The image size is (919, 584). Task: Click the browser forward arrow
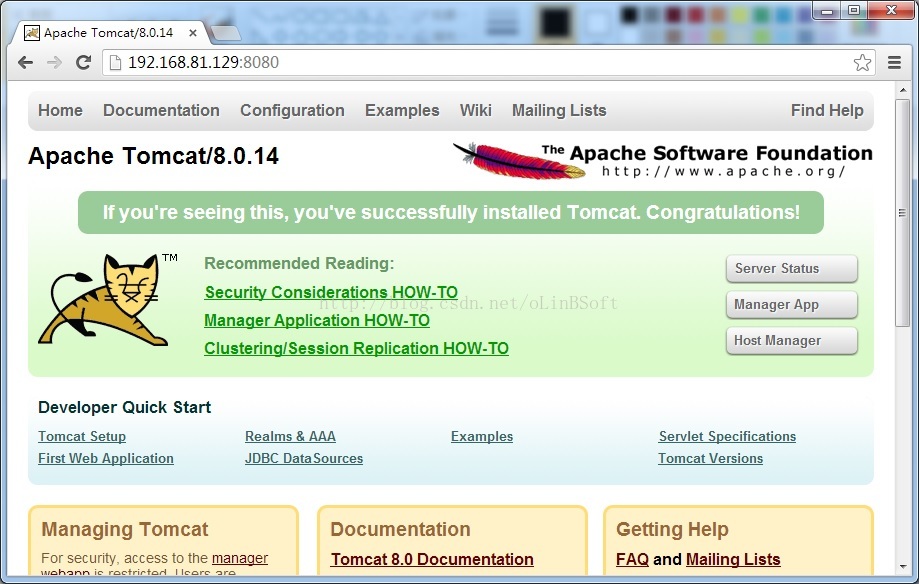coord(54,63)
